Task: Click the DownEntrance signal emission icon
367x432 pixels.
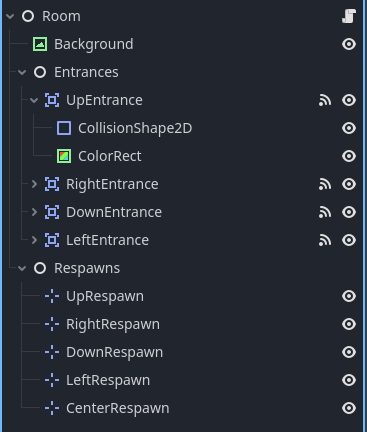Action: click(325, 212)
